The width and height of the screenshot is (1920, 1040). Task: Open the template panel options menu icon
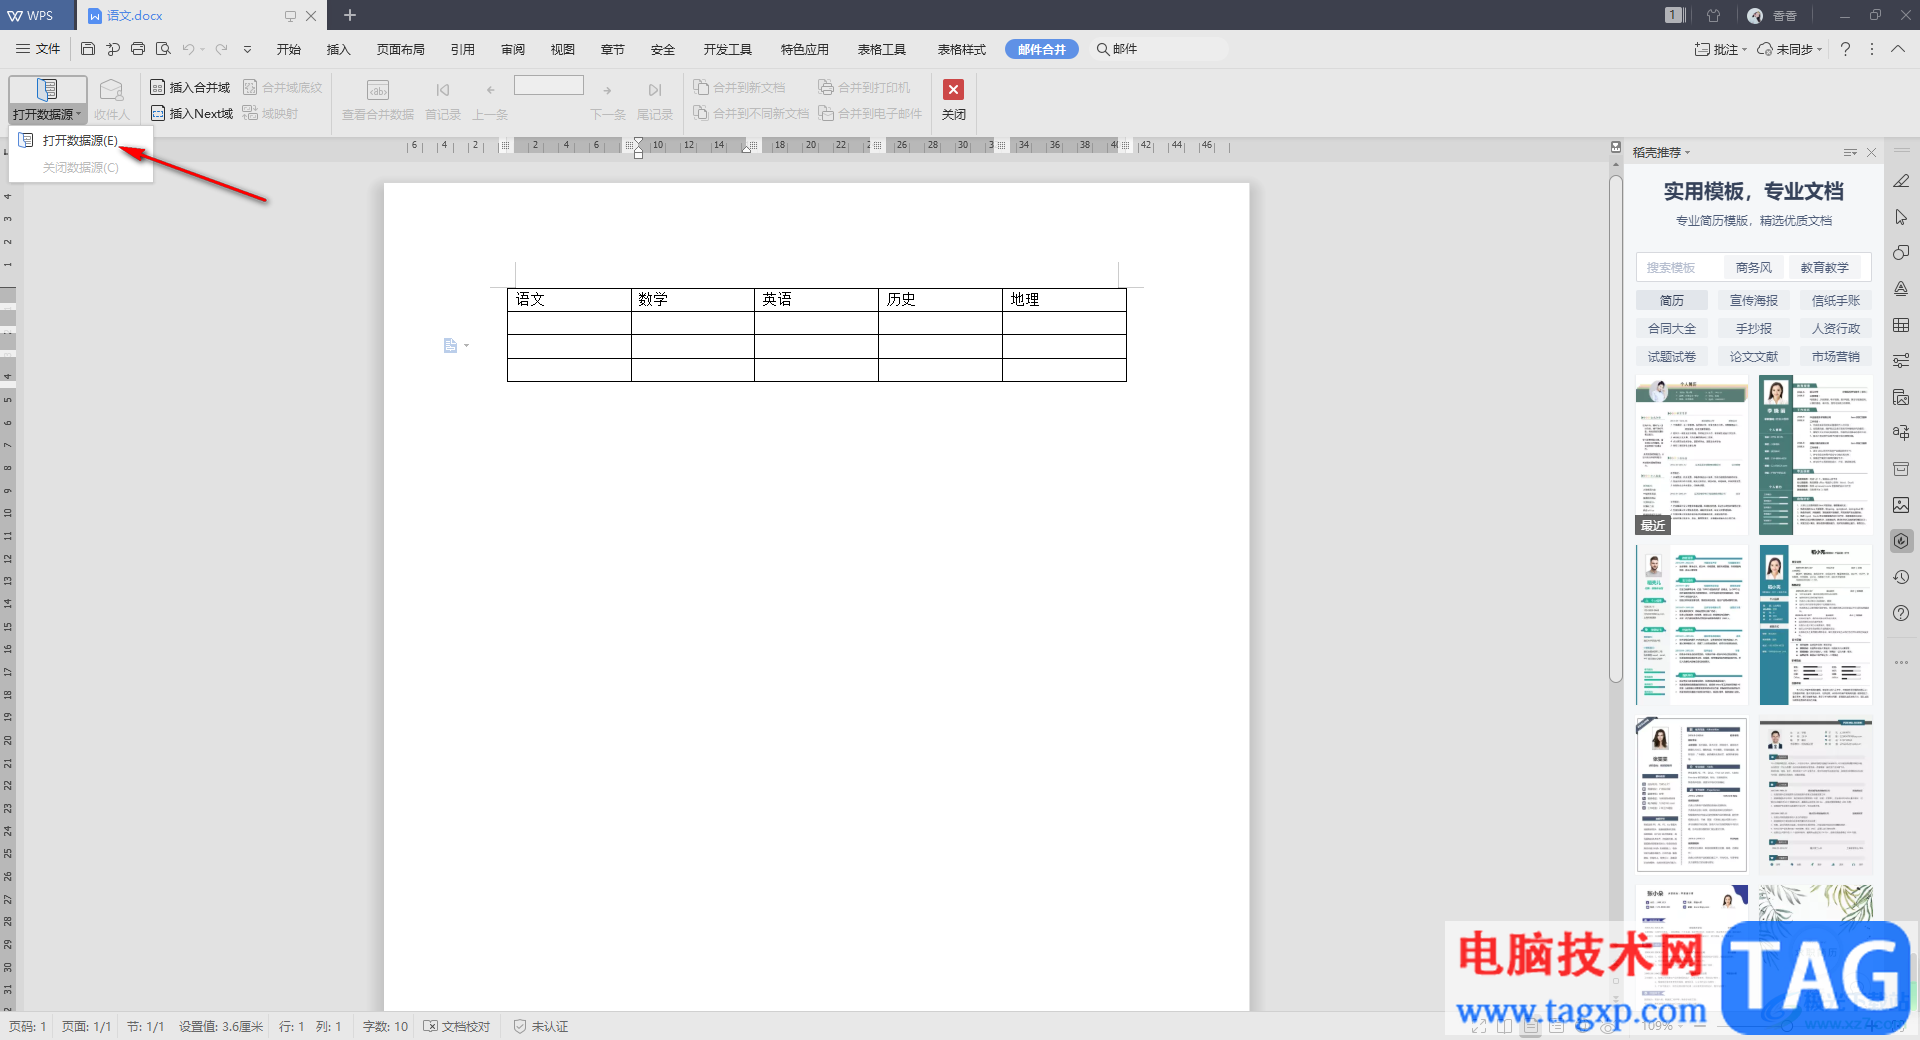point(1850,153)
